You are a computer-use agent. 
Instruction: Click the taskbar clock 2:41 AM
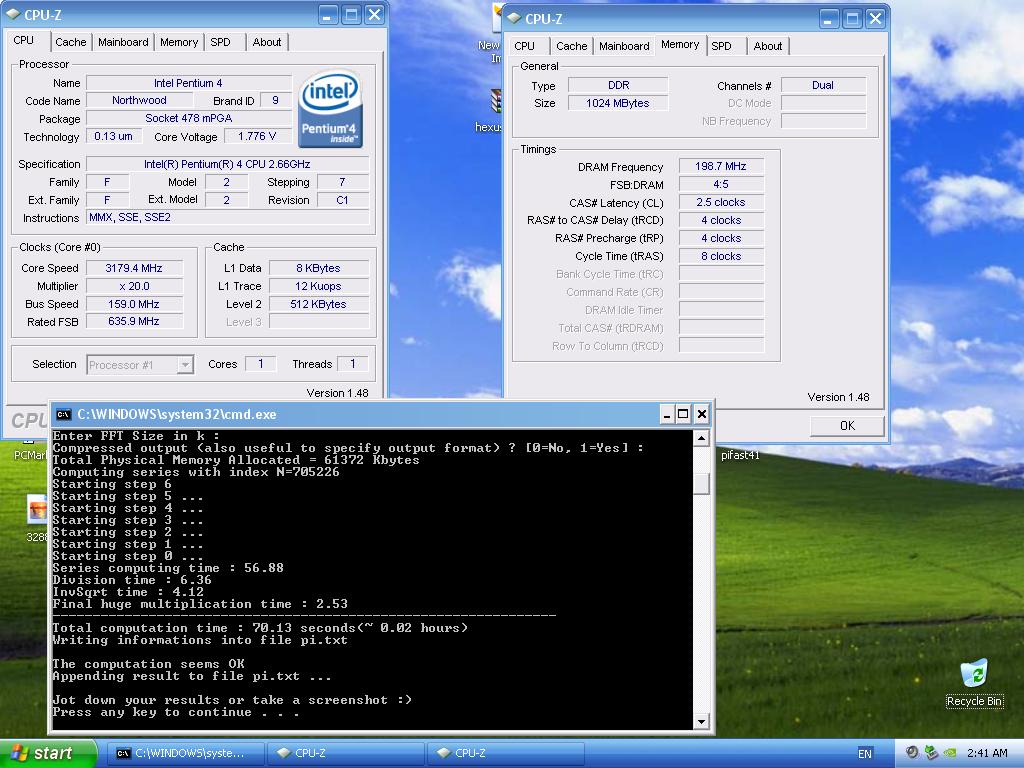coord(987,753)
